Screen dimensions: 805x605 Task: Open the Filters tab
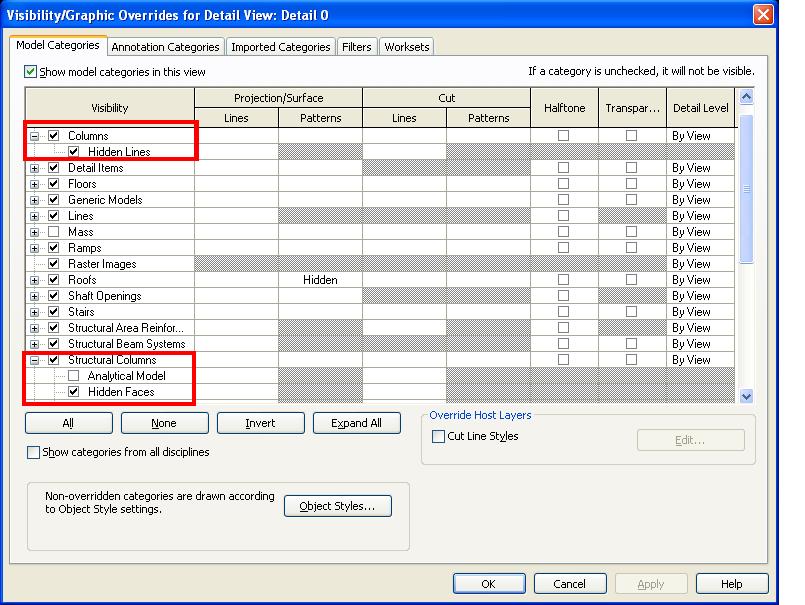point(356,47)
